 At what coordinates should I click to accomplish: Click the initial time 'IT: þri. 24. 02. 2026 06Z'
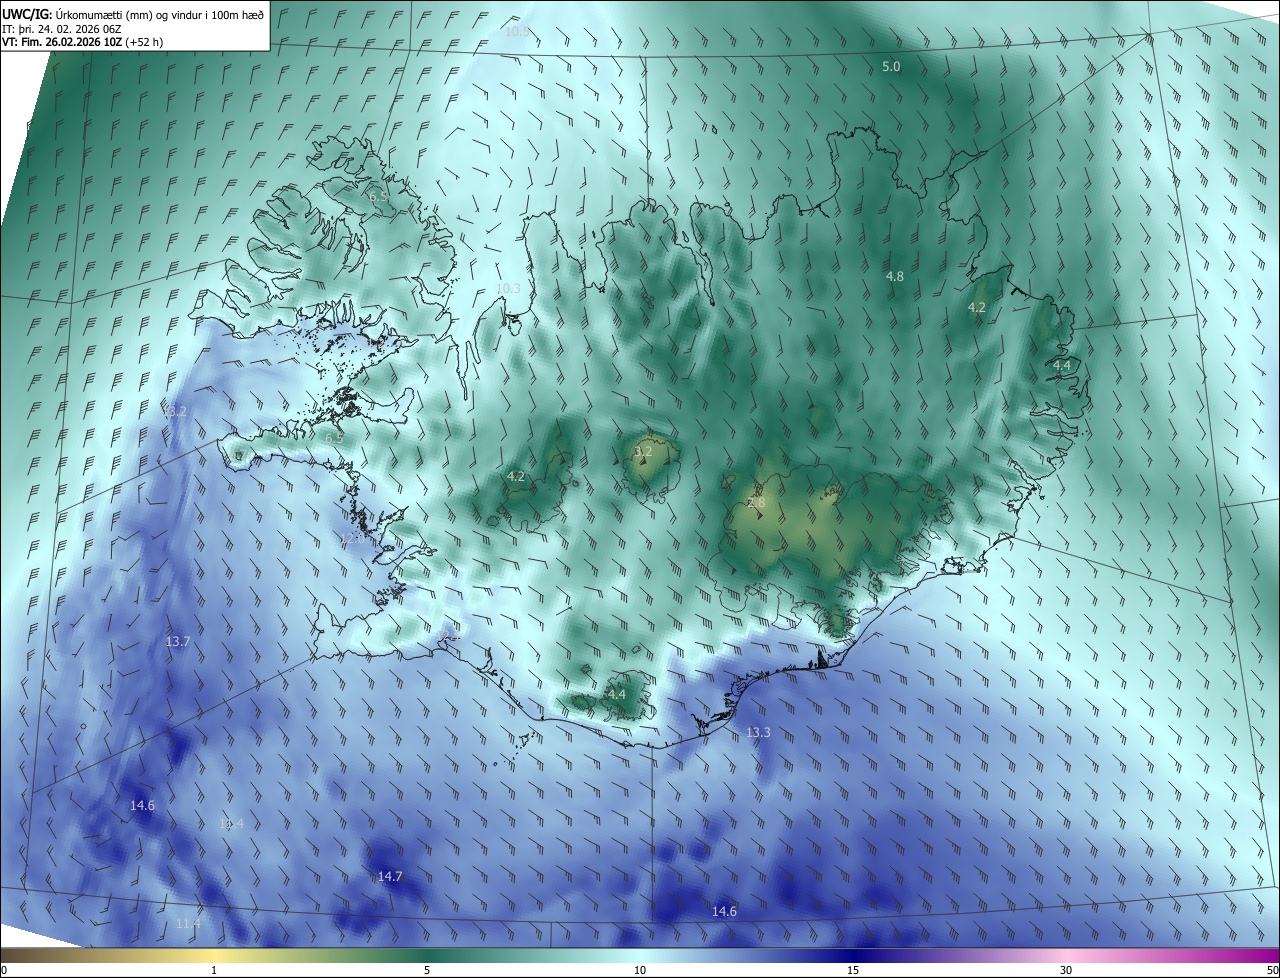point(61,28)
